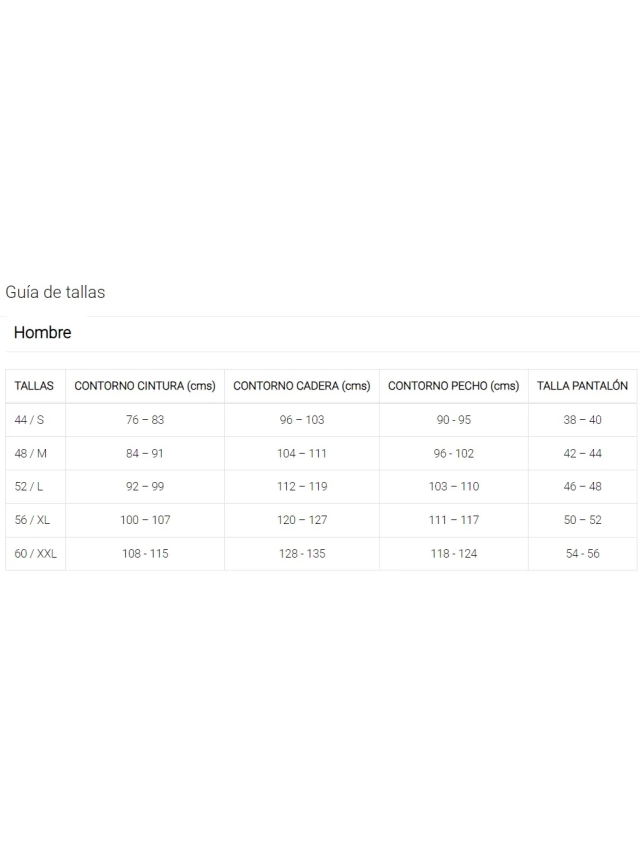Screen dimensions: 640x851
Task: Click the CONTORNO PECHO column header
Action: click(x=454, y=386)
